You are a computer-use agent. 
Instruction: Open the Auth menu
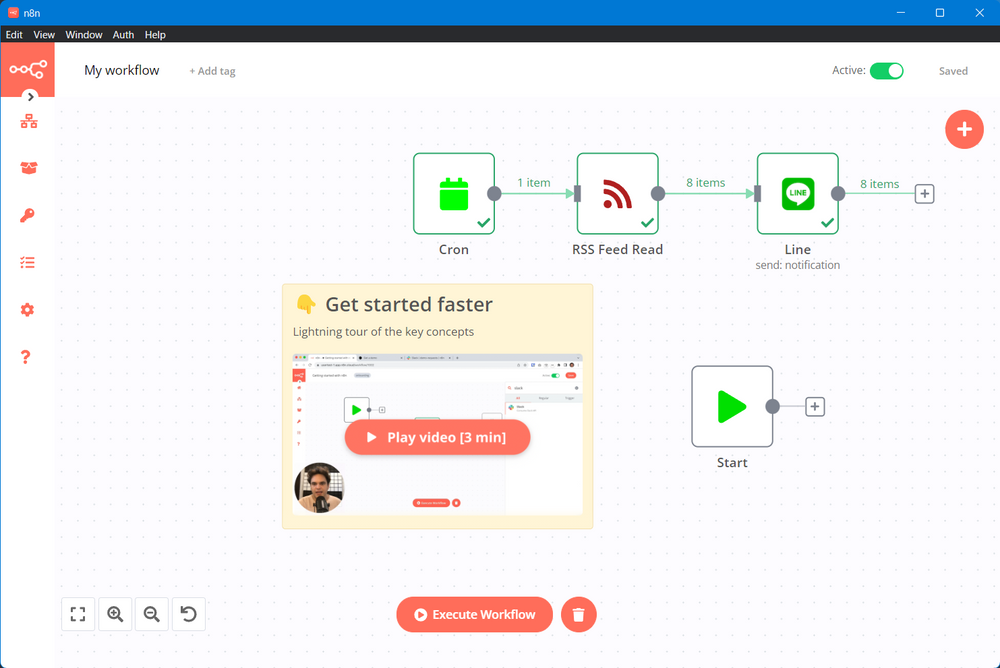[123, 34]
